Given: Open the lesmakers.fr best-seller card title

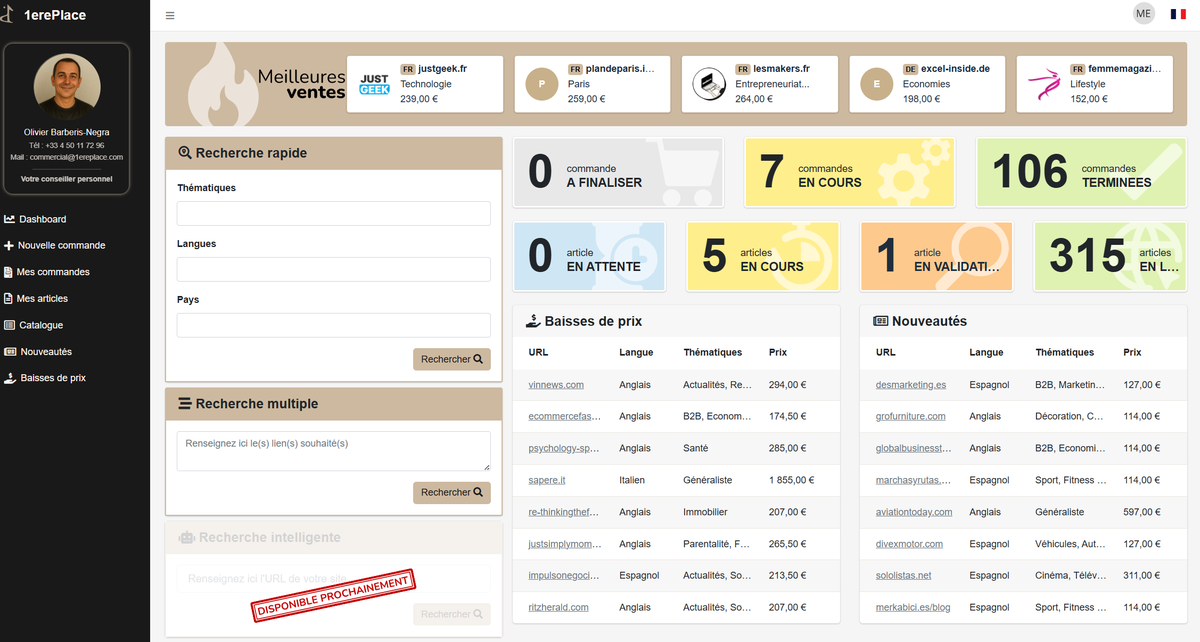Looking at the screenshot, I should point(780,69).
